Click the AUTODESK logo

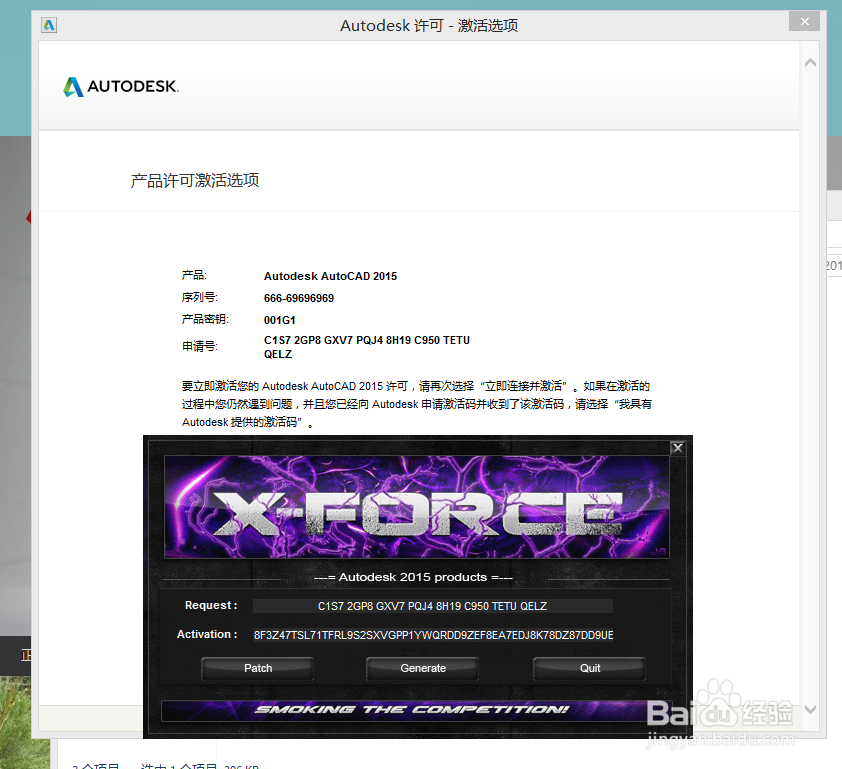120,87
